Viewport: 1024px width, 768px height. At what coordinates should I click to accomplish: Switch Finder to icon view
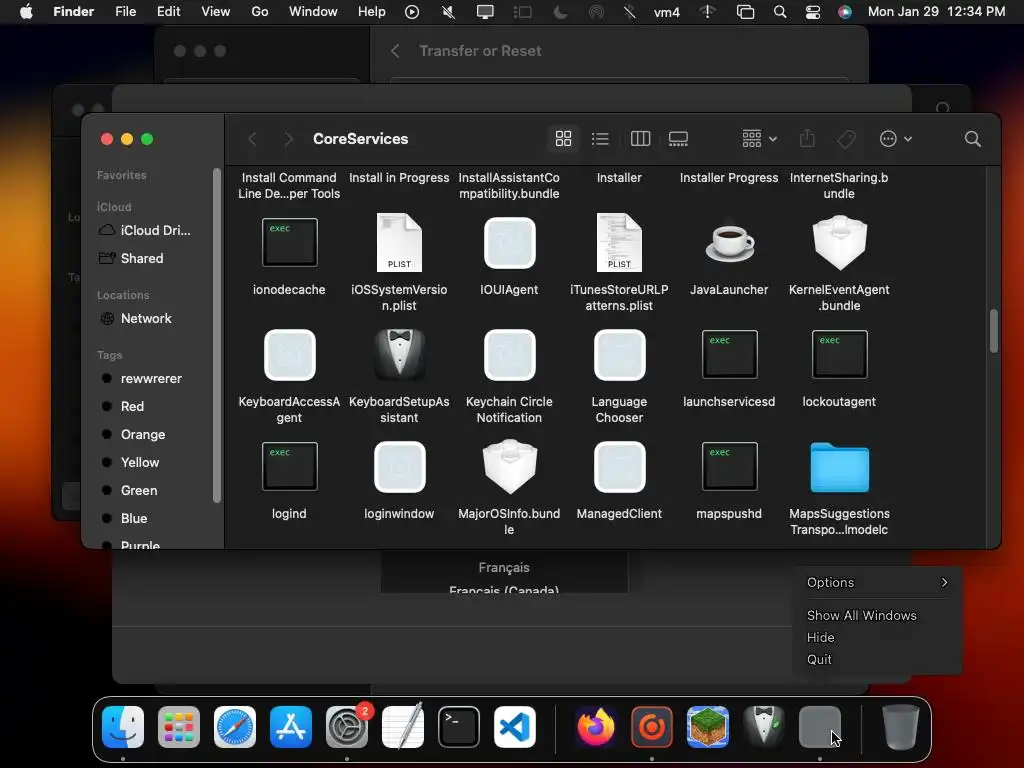pyautogui.click(x=563, y=138)
